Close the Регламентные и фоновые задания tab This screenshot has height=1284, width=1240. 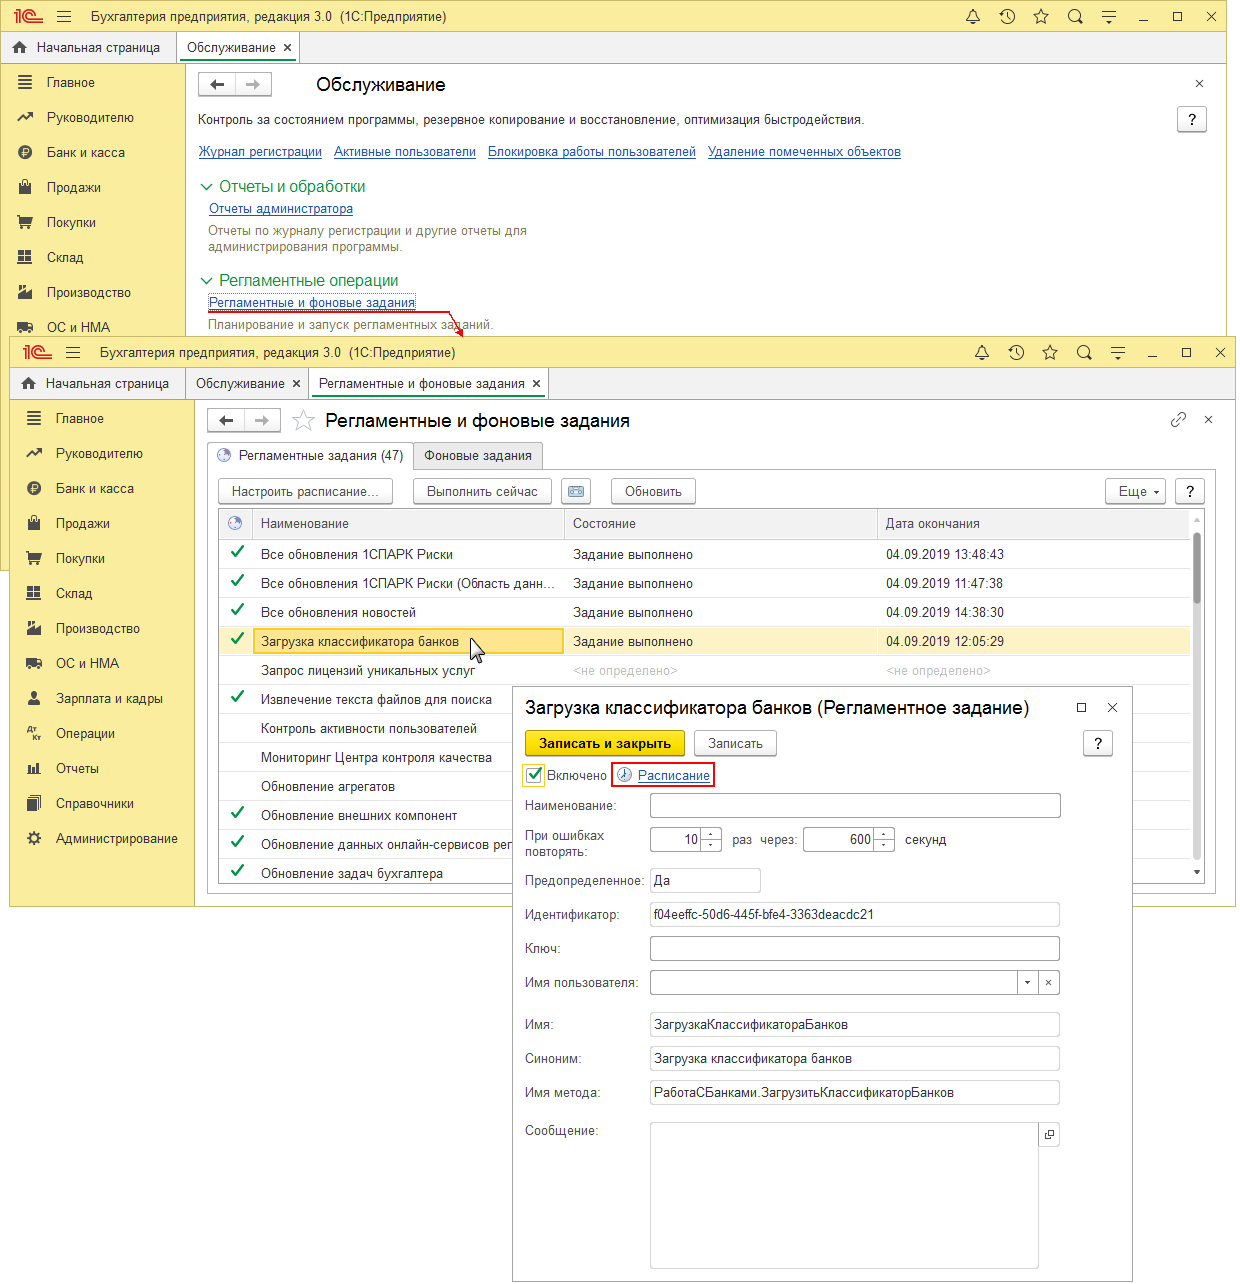coord(537,383)
